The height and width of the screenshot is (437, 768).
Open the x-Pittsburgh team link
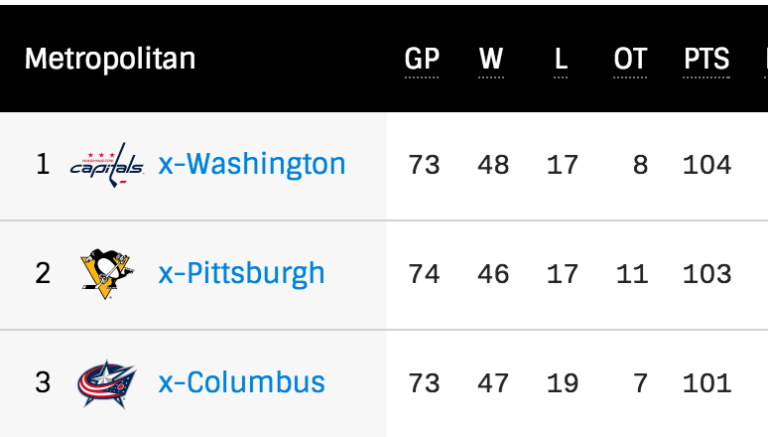[241, 273]
